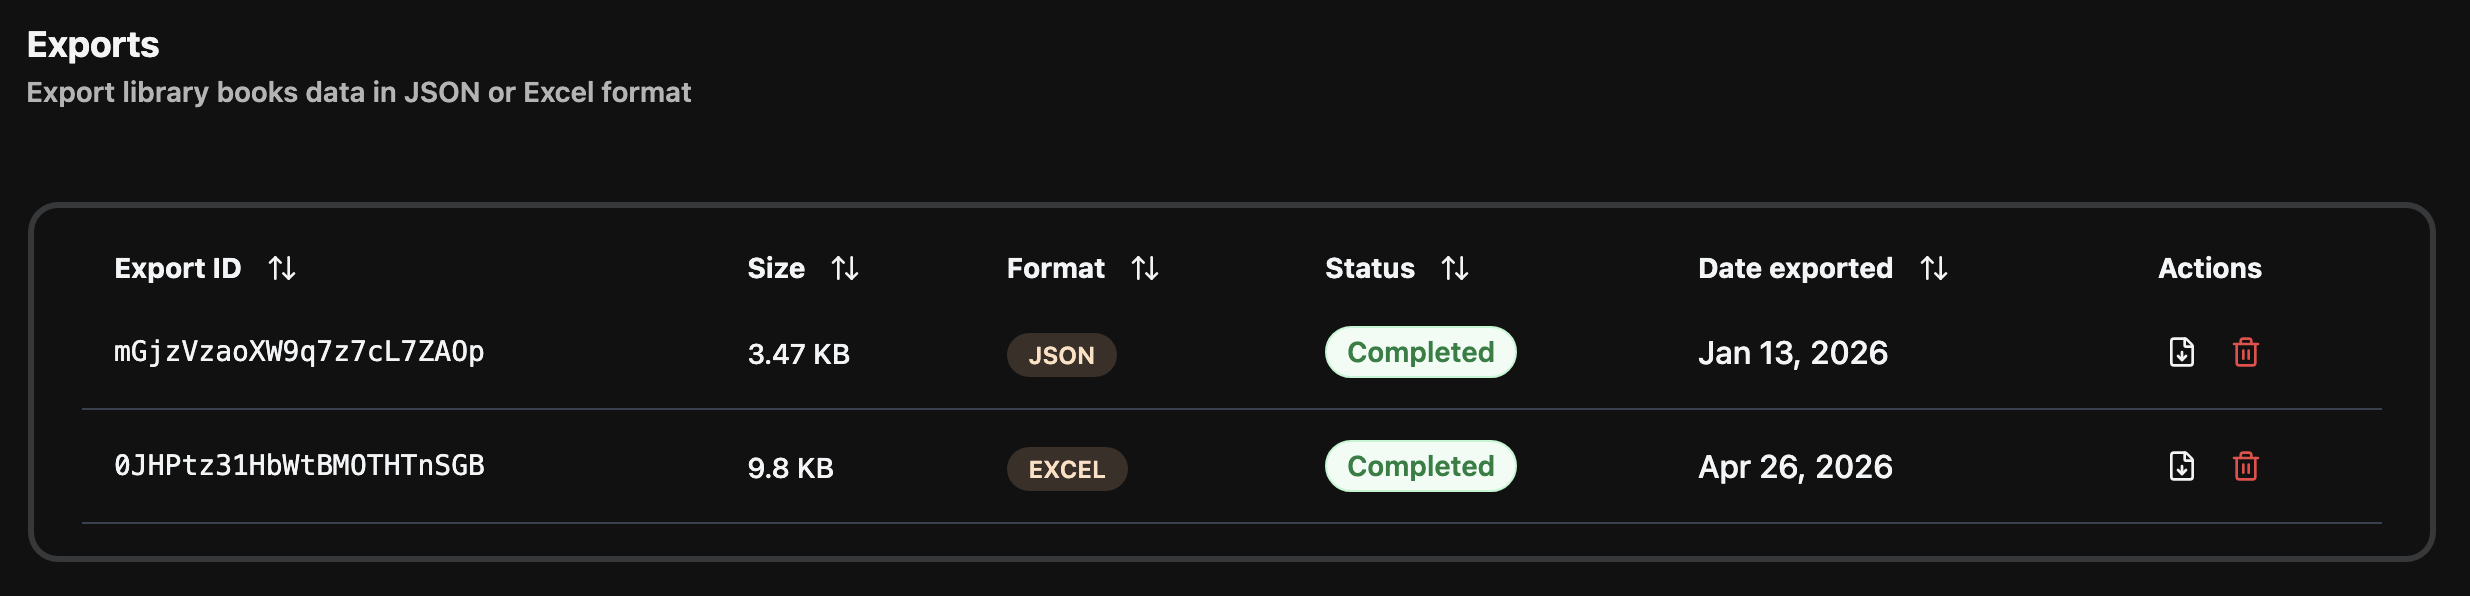Click the export dated Apr 26, 2026
The height and width of the screenshot is (596, 2470).
click(1795, 466)
